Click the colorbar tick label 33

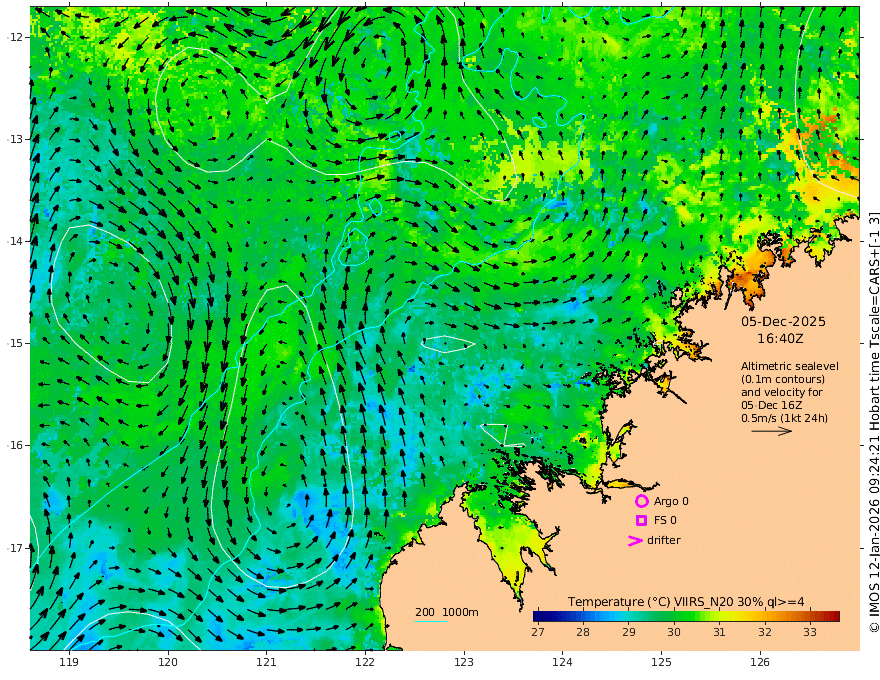810,632
